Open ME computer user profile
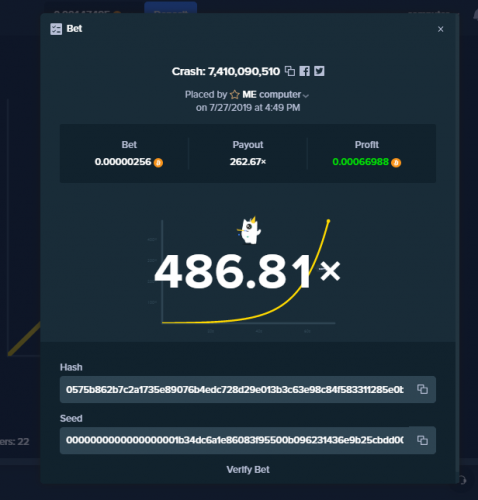Viewport: 478px width, 500px height. click(272, 95)
